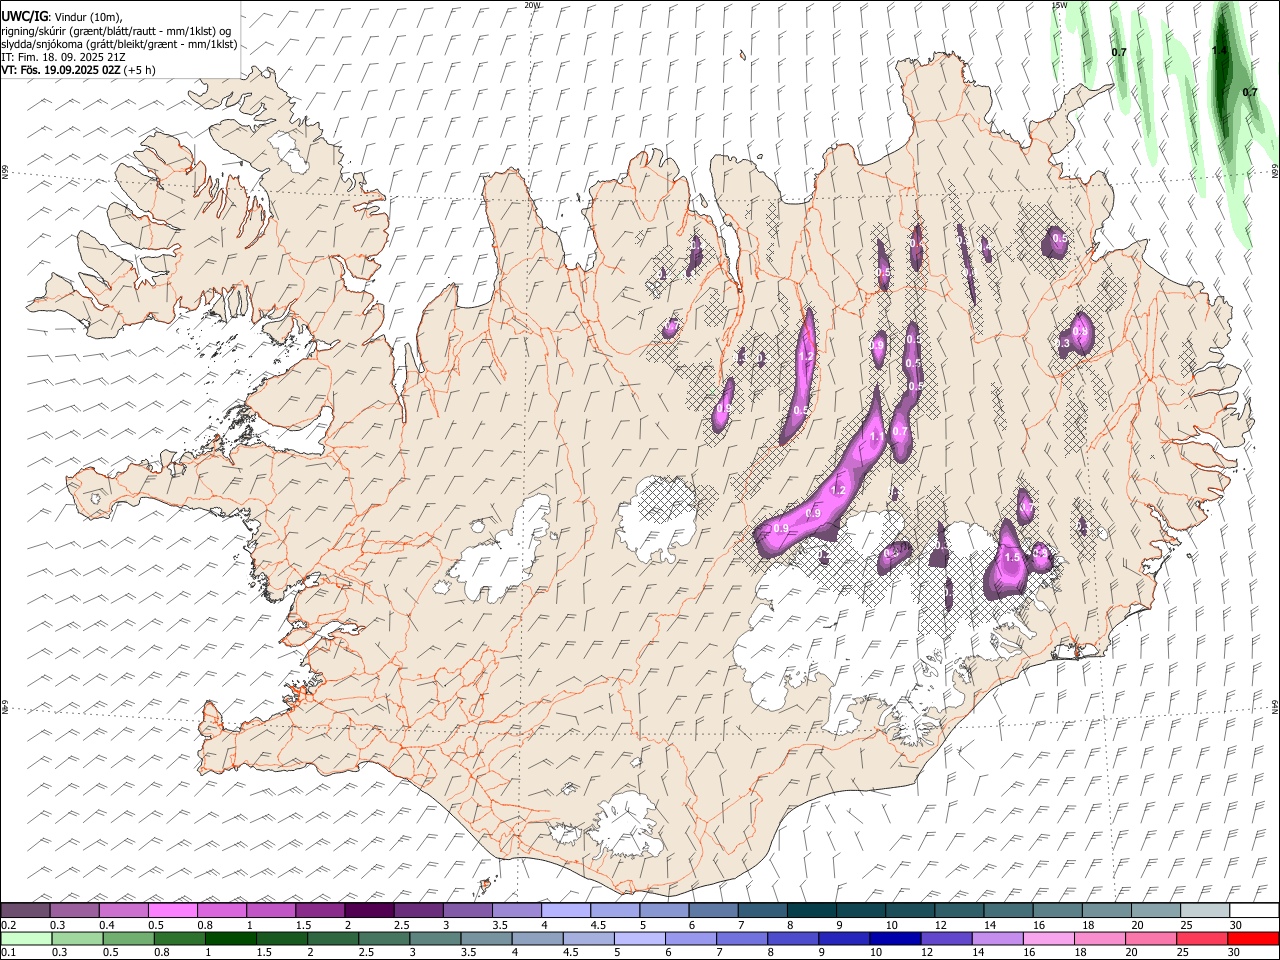Click the '30' label of the upper legend row
Image resolution: width=1280 pixels, height=960 pixels.
click(x=1235, y=924)
